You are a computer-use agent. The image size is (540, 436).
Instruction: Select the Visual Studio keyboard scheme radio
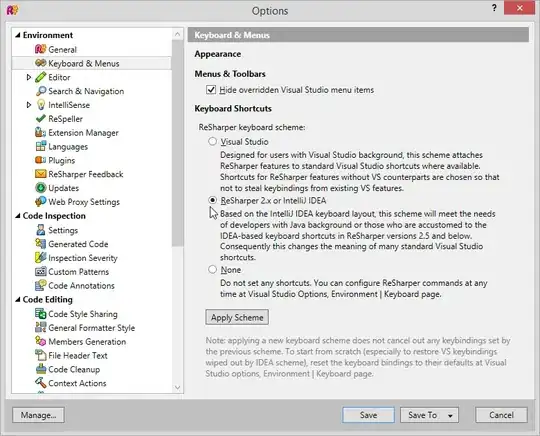tap(212, 142)
